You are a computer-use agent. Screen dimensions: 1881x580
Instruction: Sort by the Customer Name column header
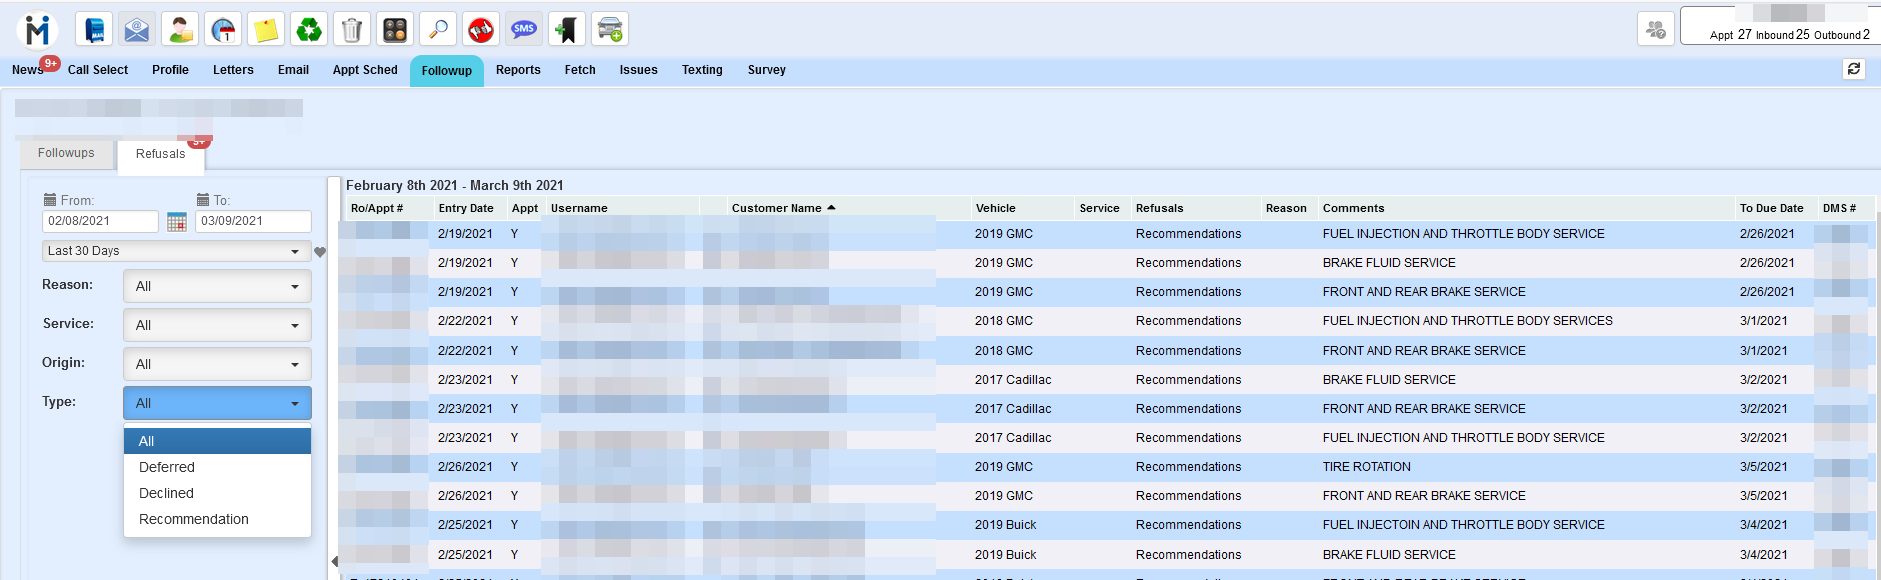777,209
